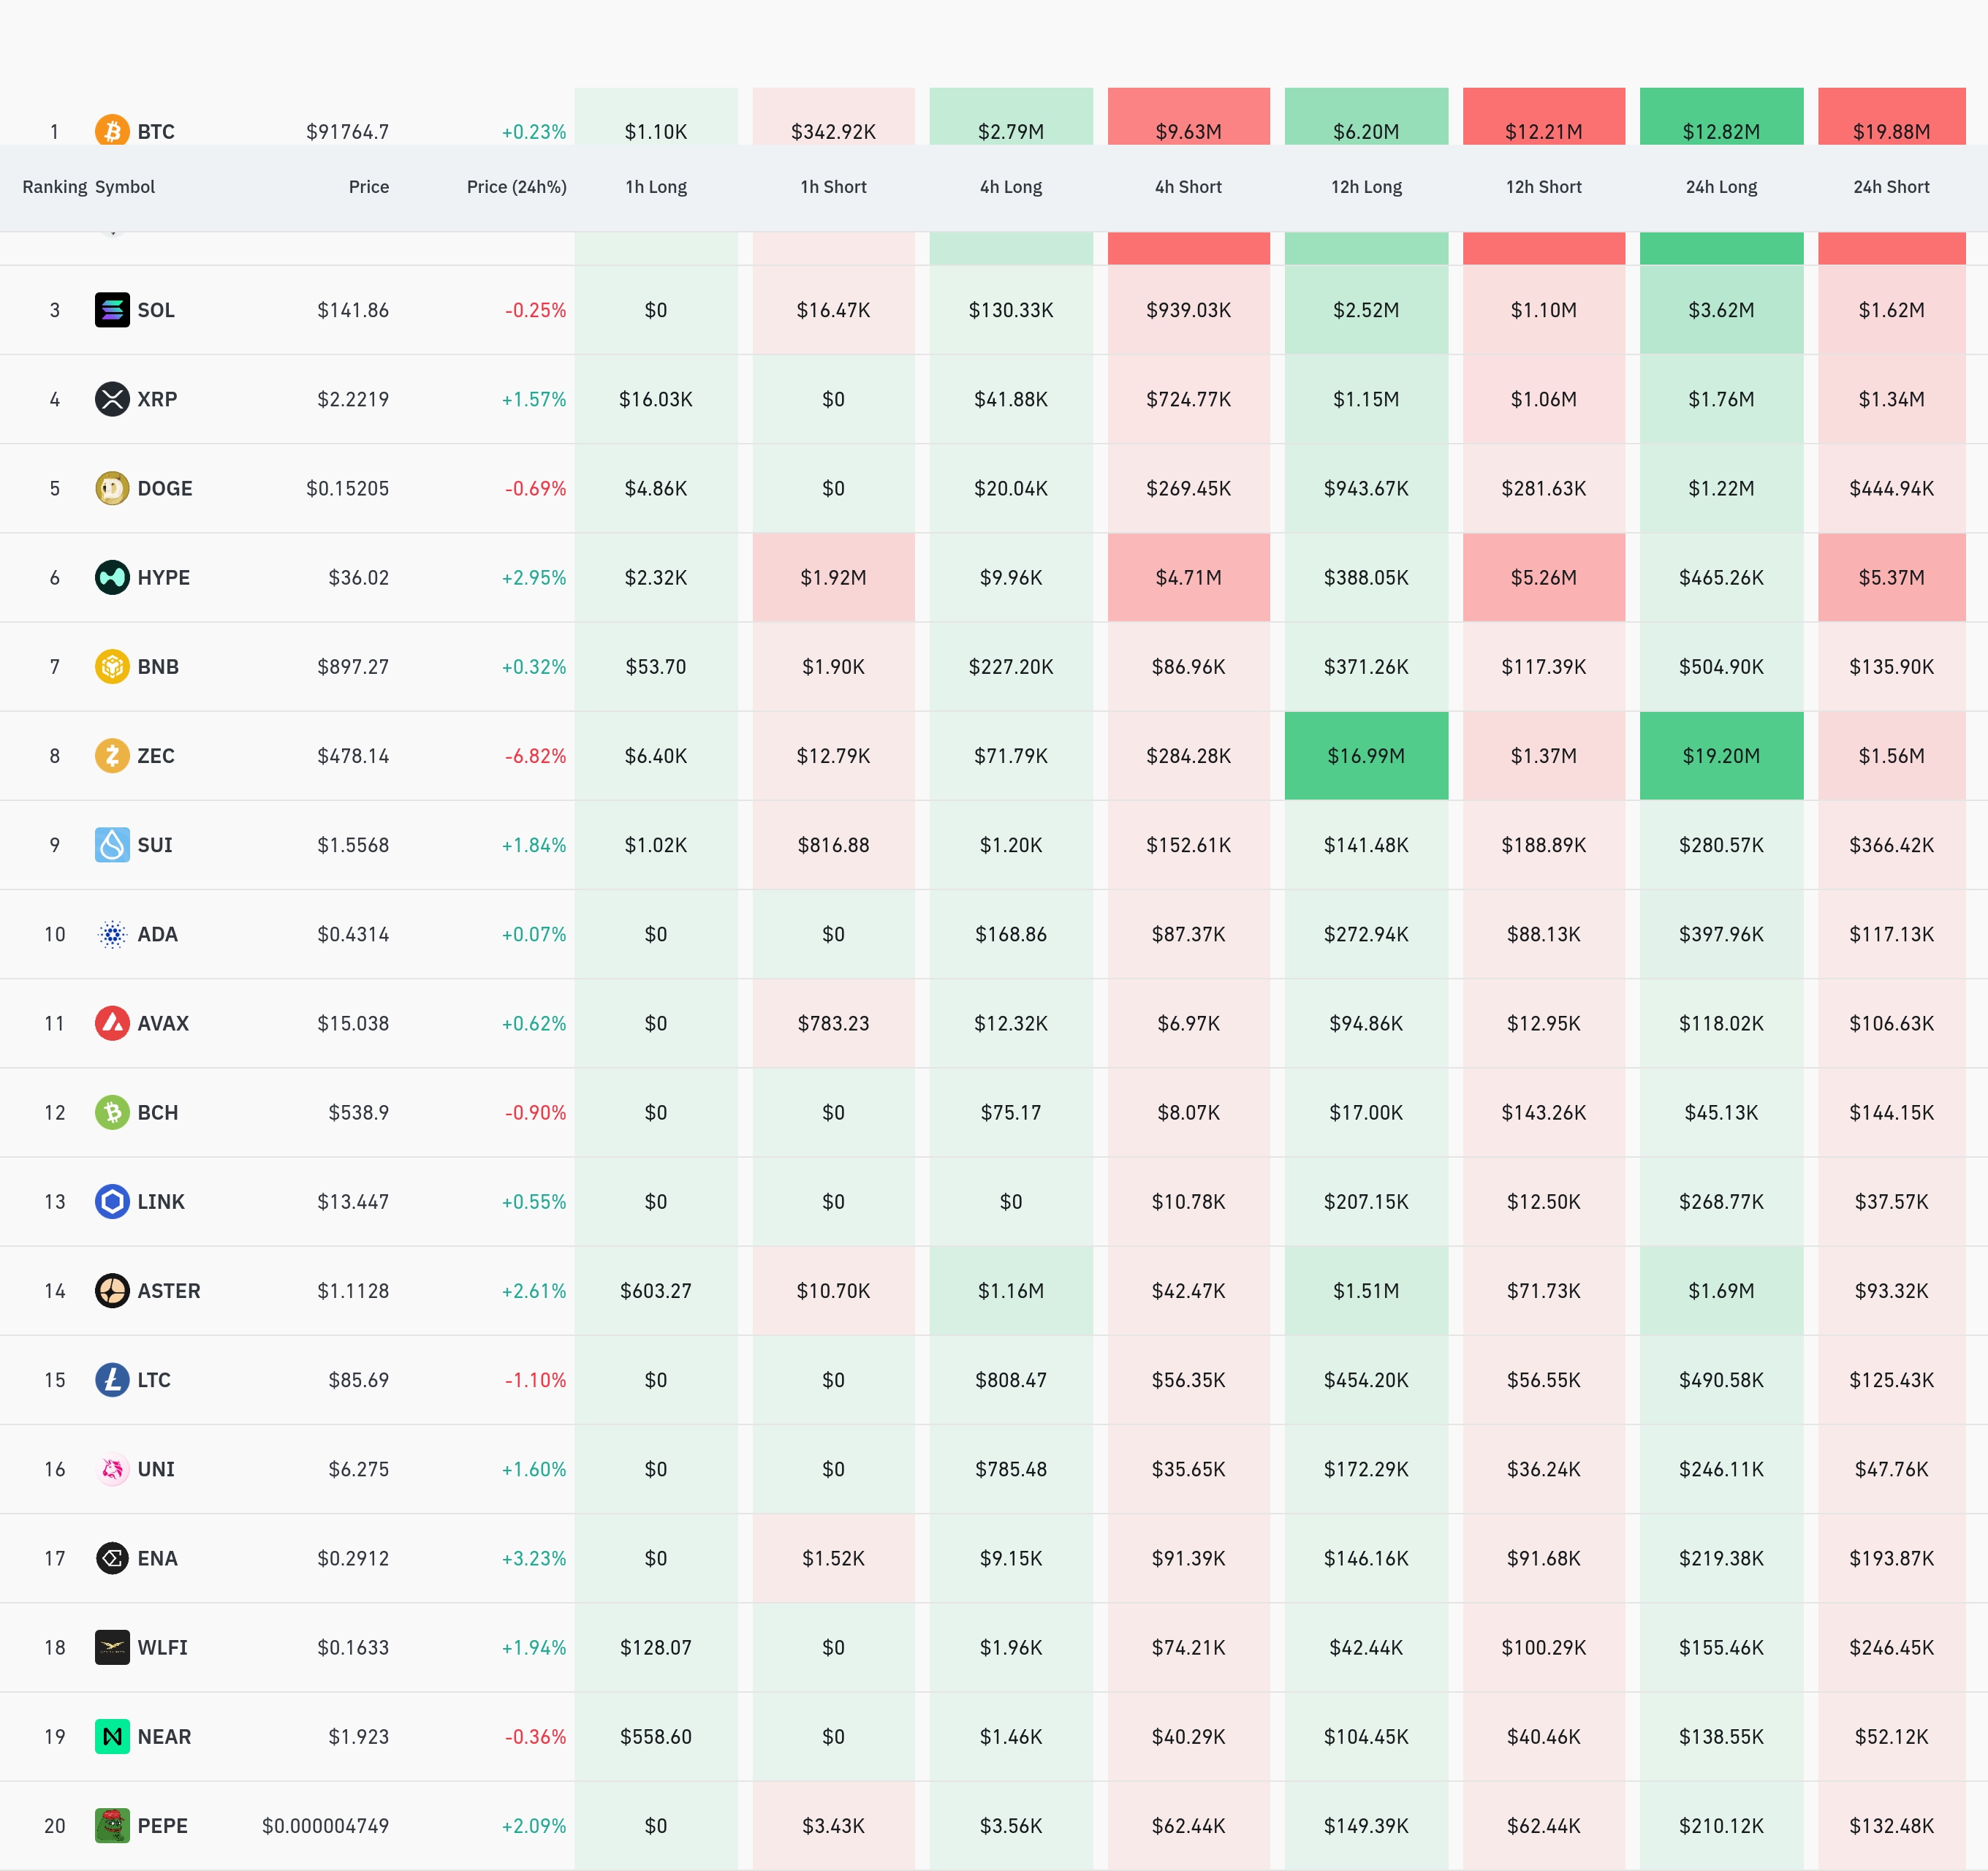Screen dimensions: 1988x1871
Task: Sort by 12h Long column header
Action: [x=1366, y=187]
